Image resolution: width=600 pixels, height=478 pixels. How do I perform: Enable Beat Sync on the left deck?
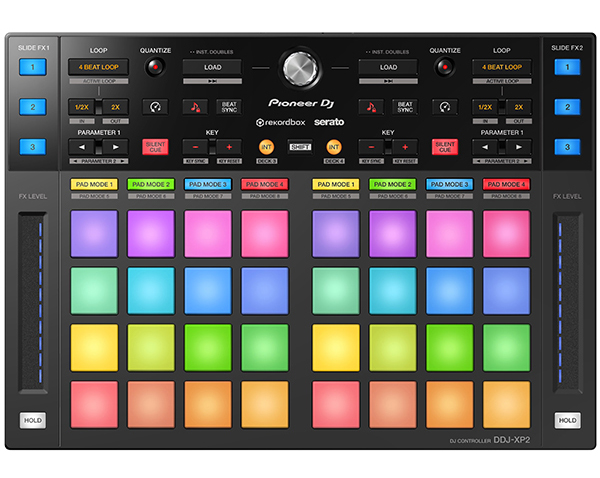[x=229, y=107]
